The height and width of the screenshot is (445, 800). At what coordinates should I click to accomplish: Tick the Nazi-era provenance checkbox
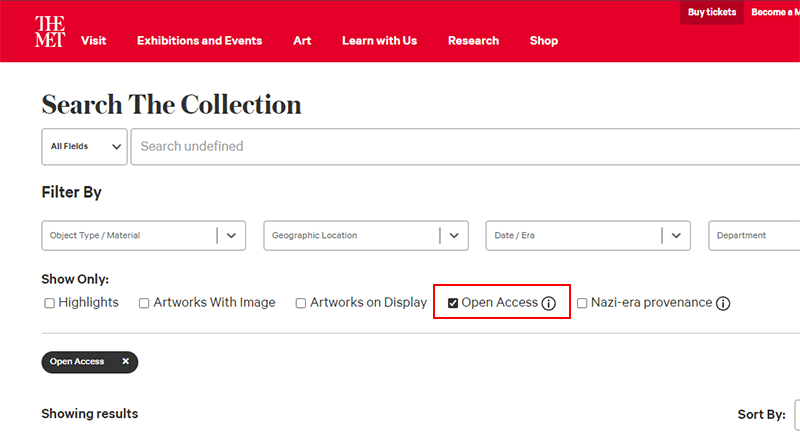click(582, 303)
